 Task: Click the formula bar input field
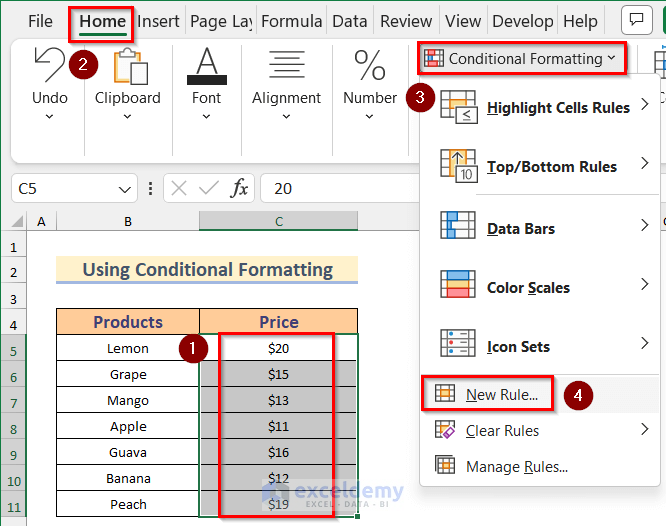340,188
